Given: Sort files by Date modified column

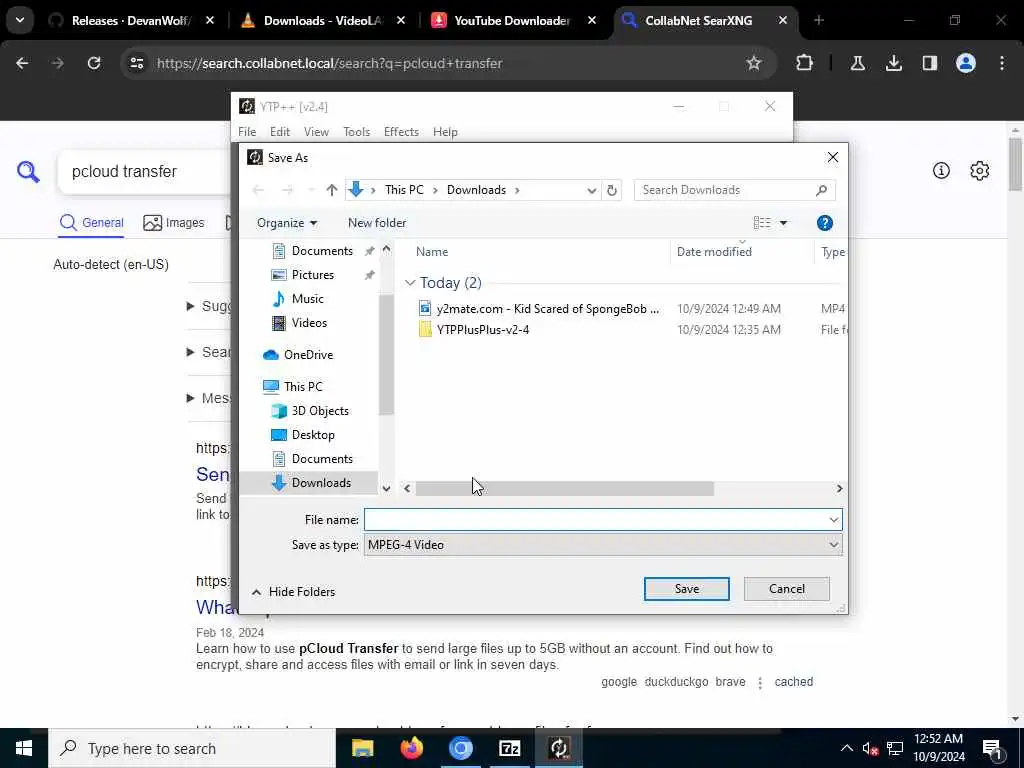Looking at the screenshot, I should coord(714,252).
